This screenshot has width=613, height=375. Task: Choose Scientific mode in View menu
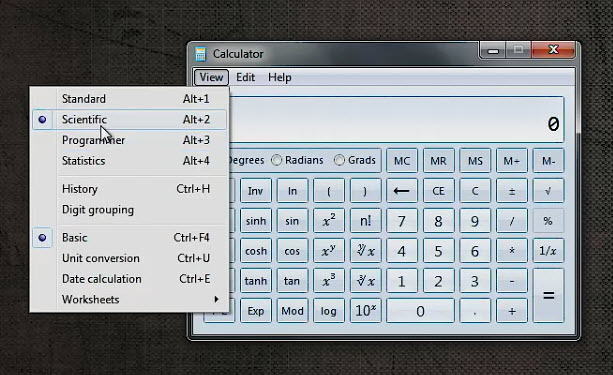(x=129, y=119)
